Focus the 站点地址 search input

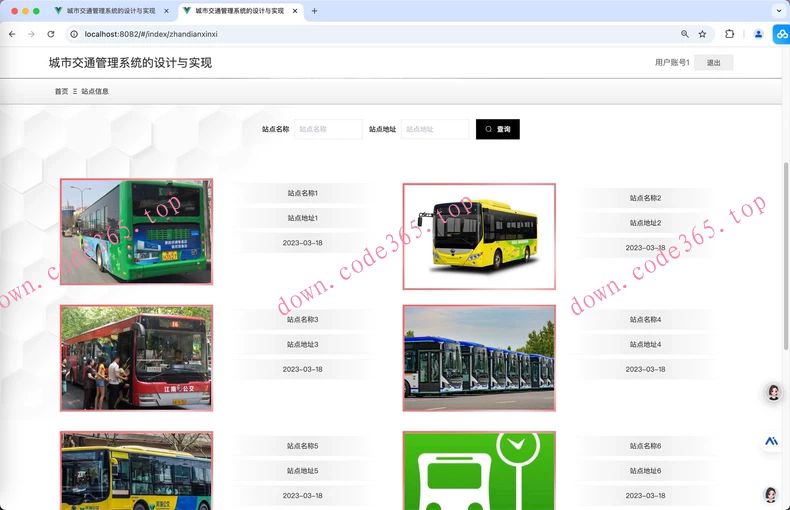[435, 129]
